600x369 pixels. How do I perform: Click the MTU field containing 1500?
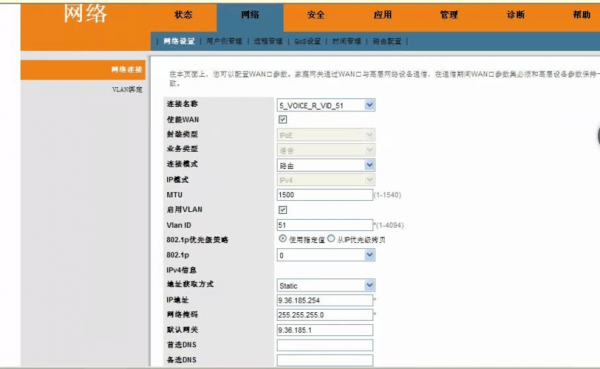coord(324,195)
